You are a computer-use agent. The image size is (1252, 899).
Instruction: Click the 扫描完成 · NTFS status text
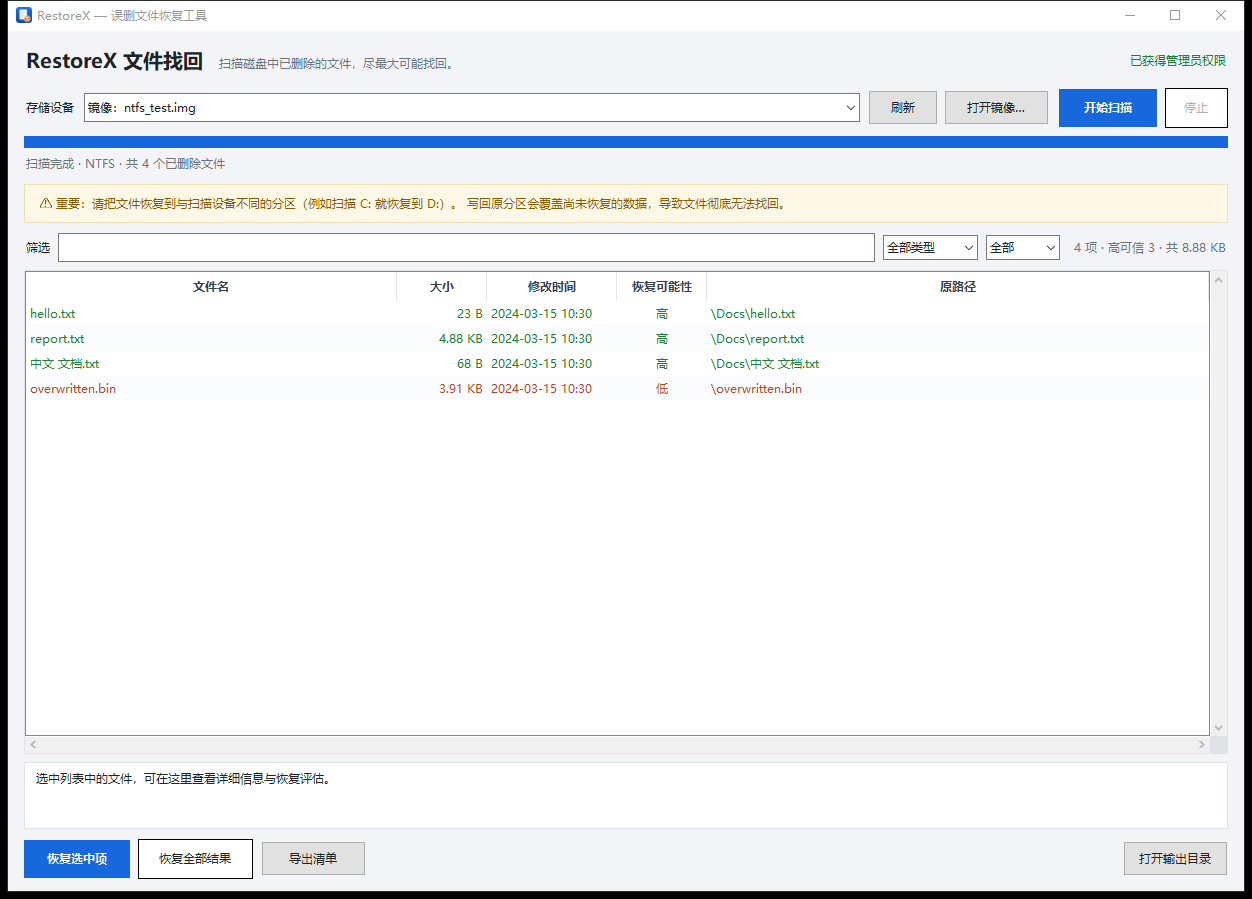[126, 164]
